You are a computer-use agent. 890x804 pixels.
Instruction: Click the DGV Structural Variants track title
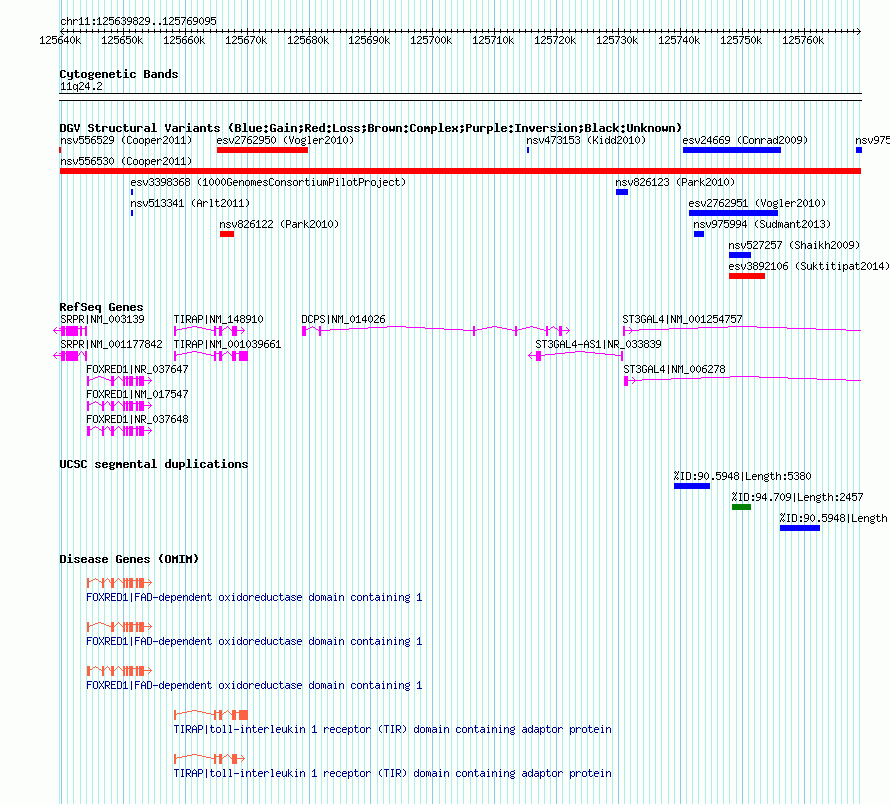pos(371,128)
